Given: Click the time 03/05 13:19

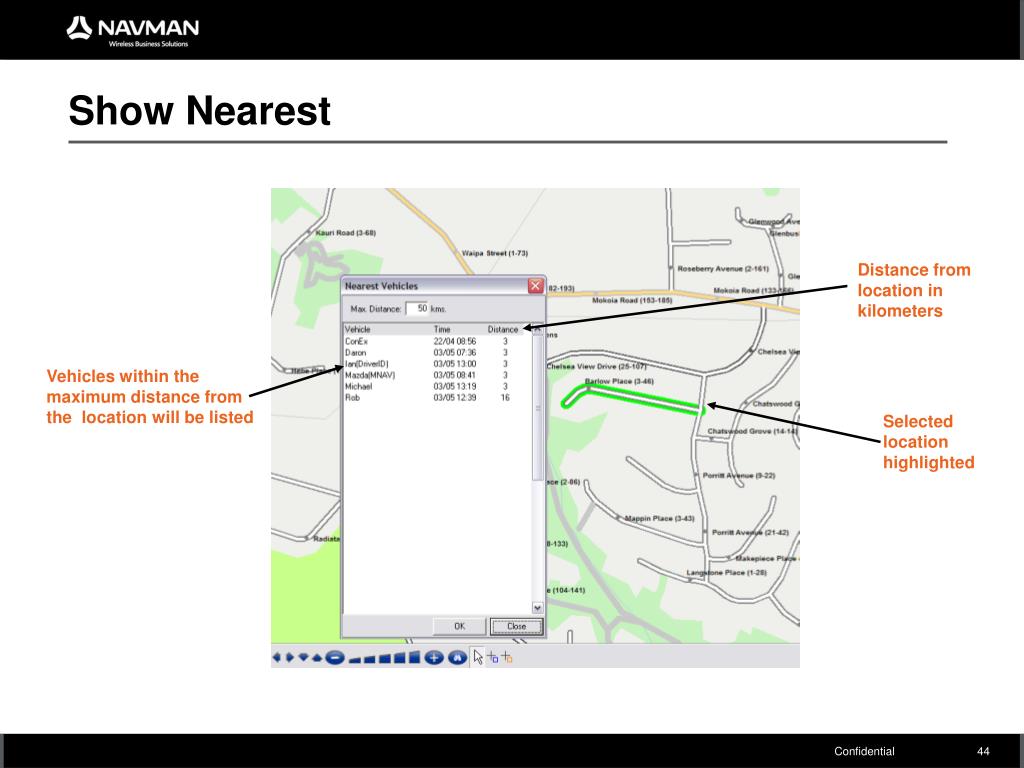Looking at the screenshot, I should coord(455,387).
